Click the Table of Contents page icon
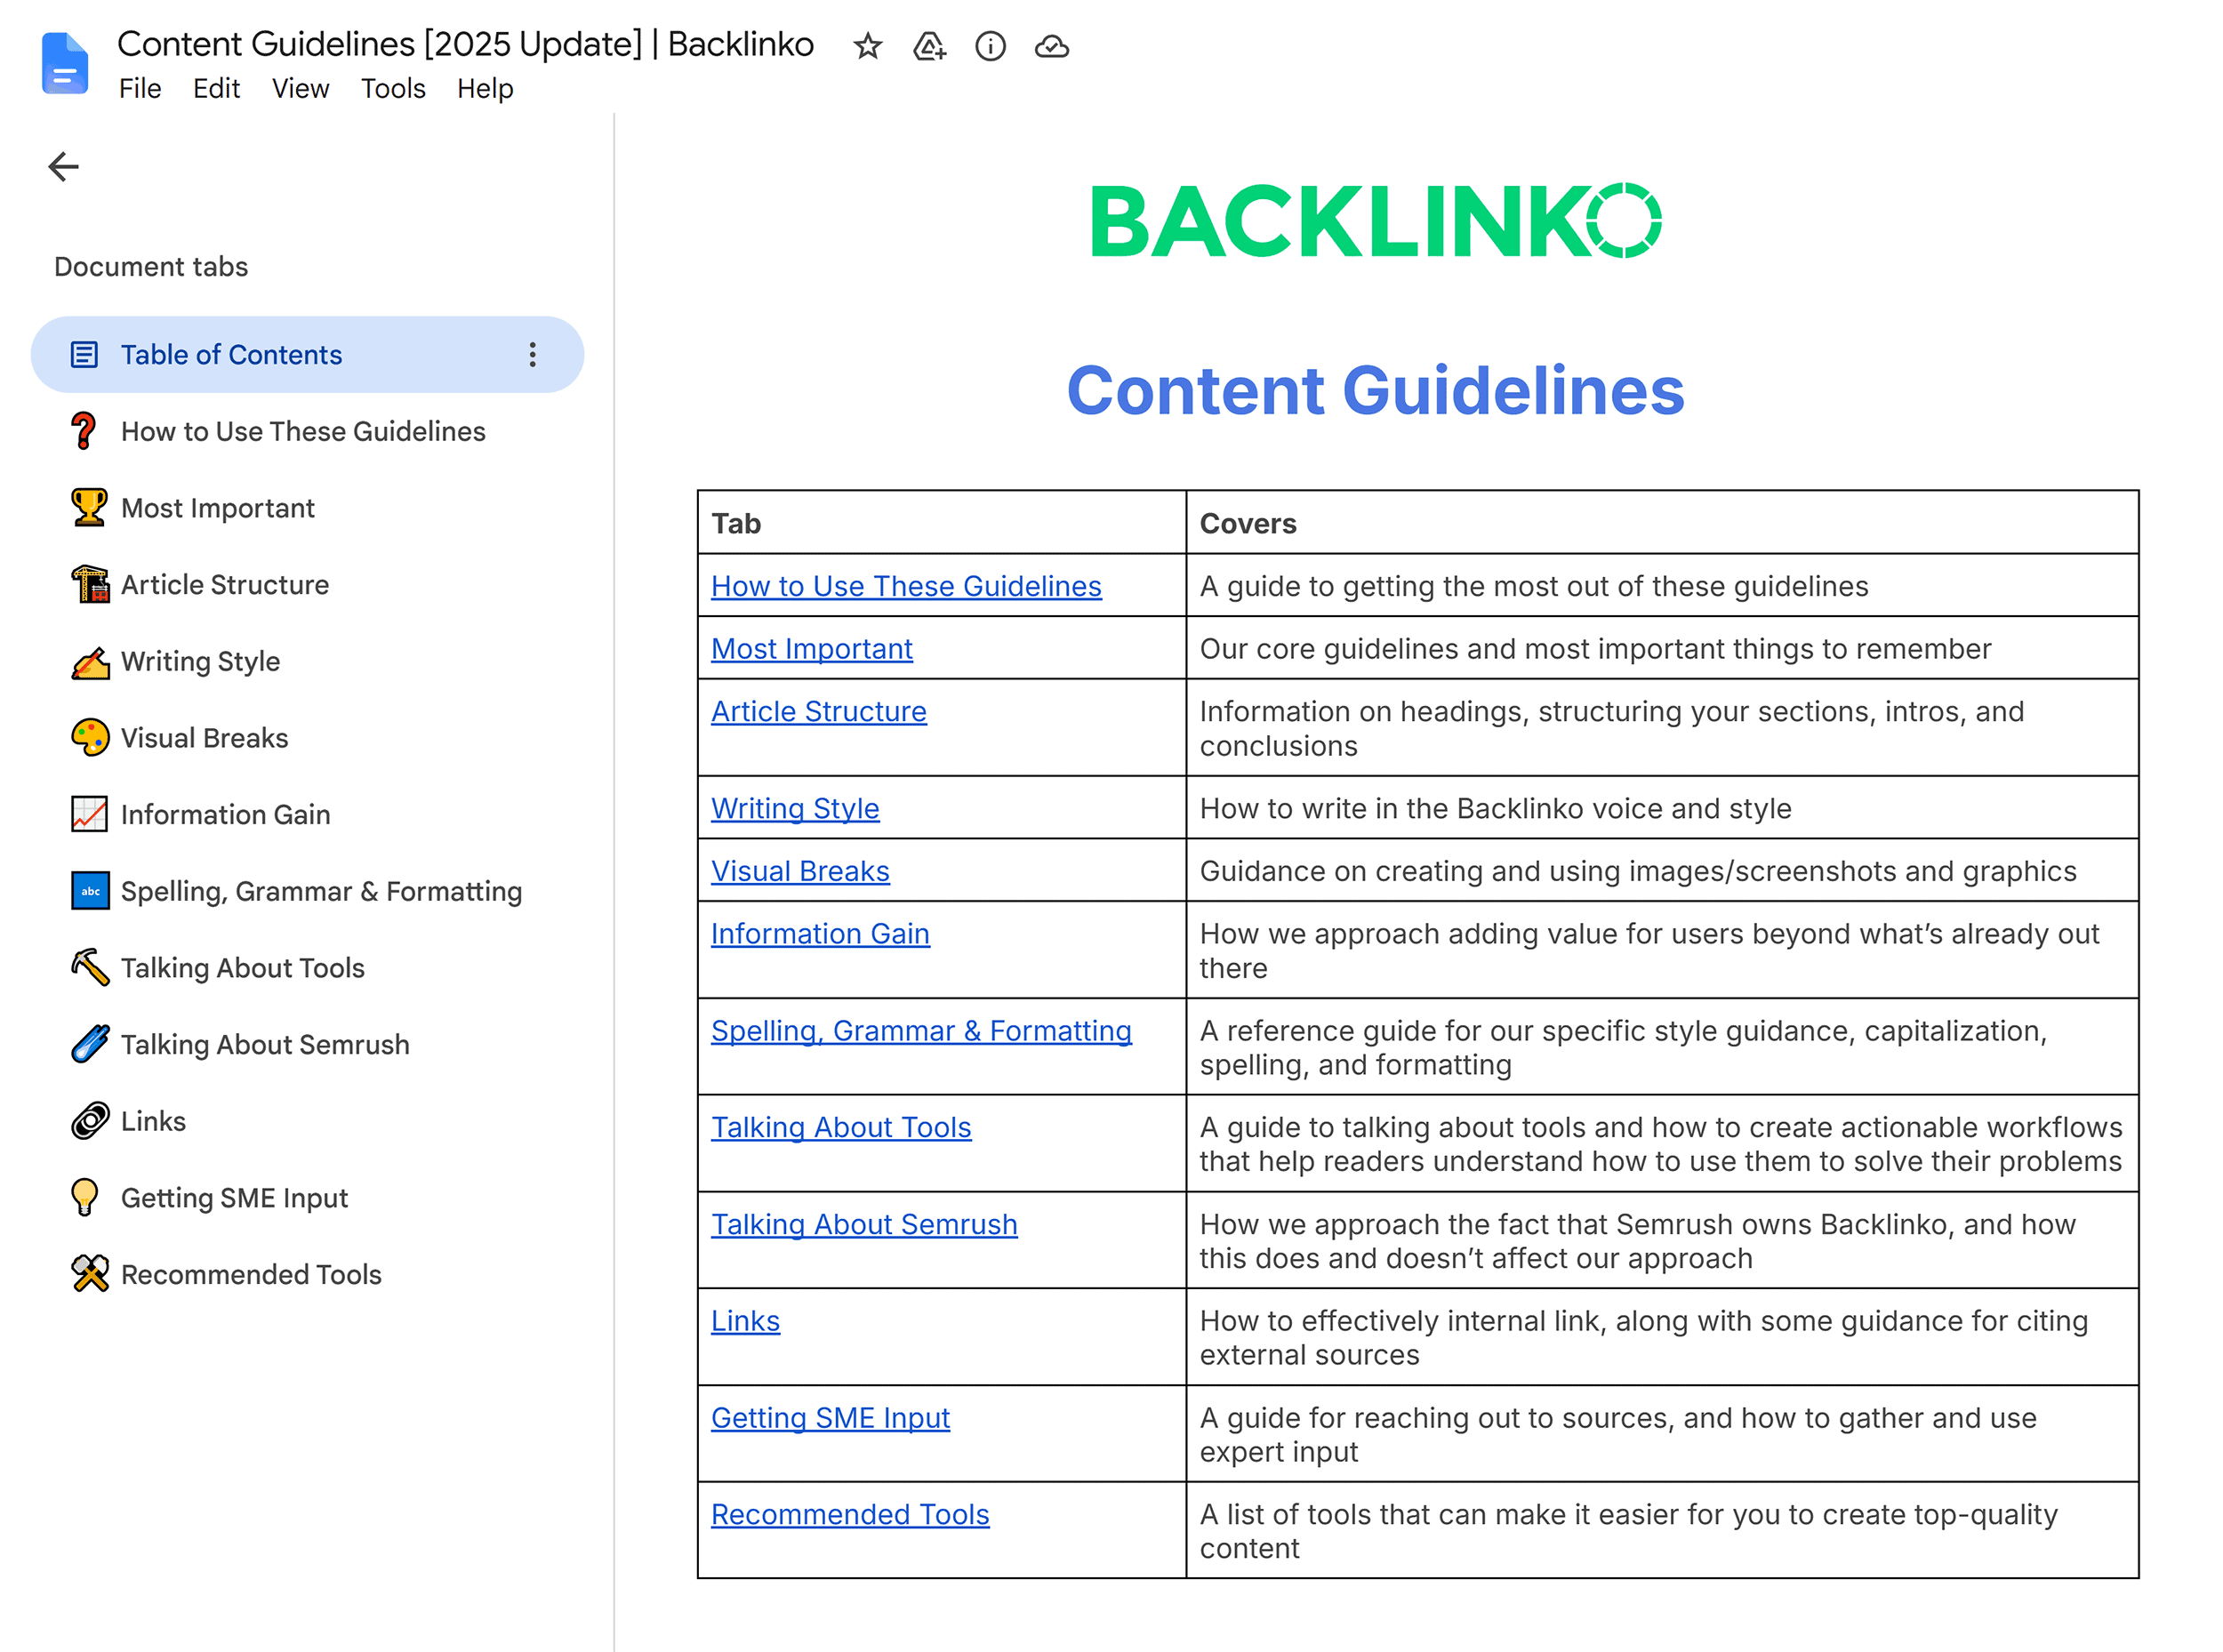This screenshot has height=1652, width=2223. (84, 354)
